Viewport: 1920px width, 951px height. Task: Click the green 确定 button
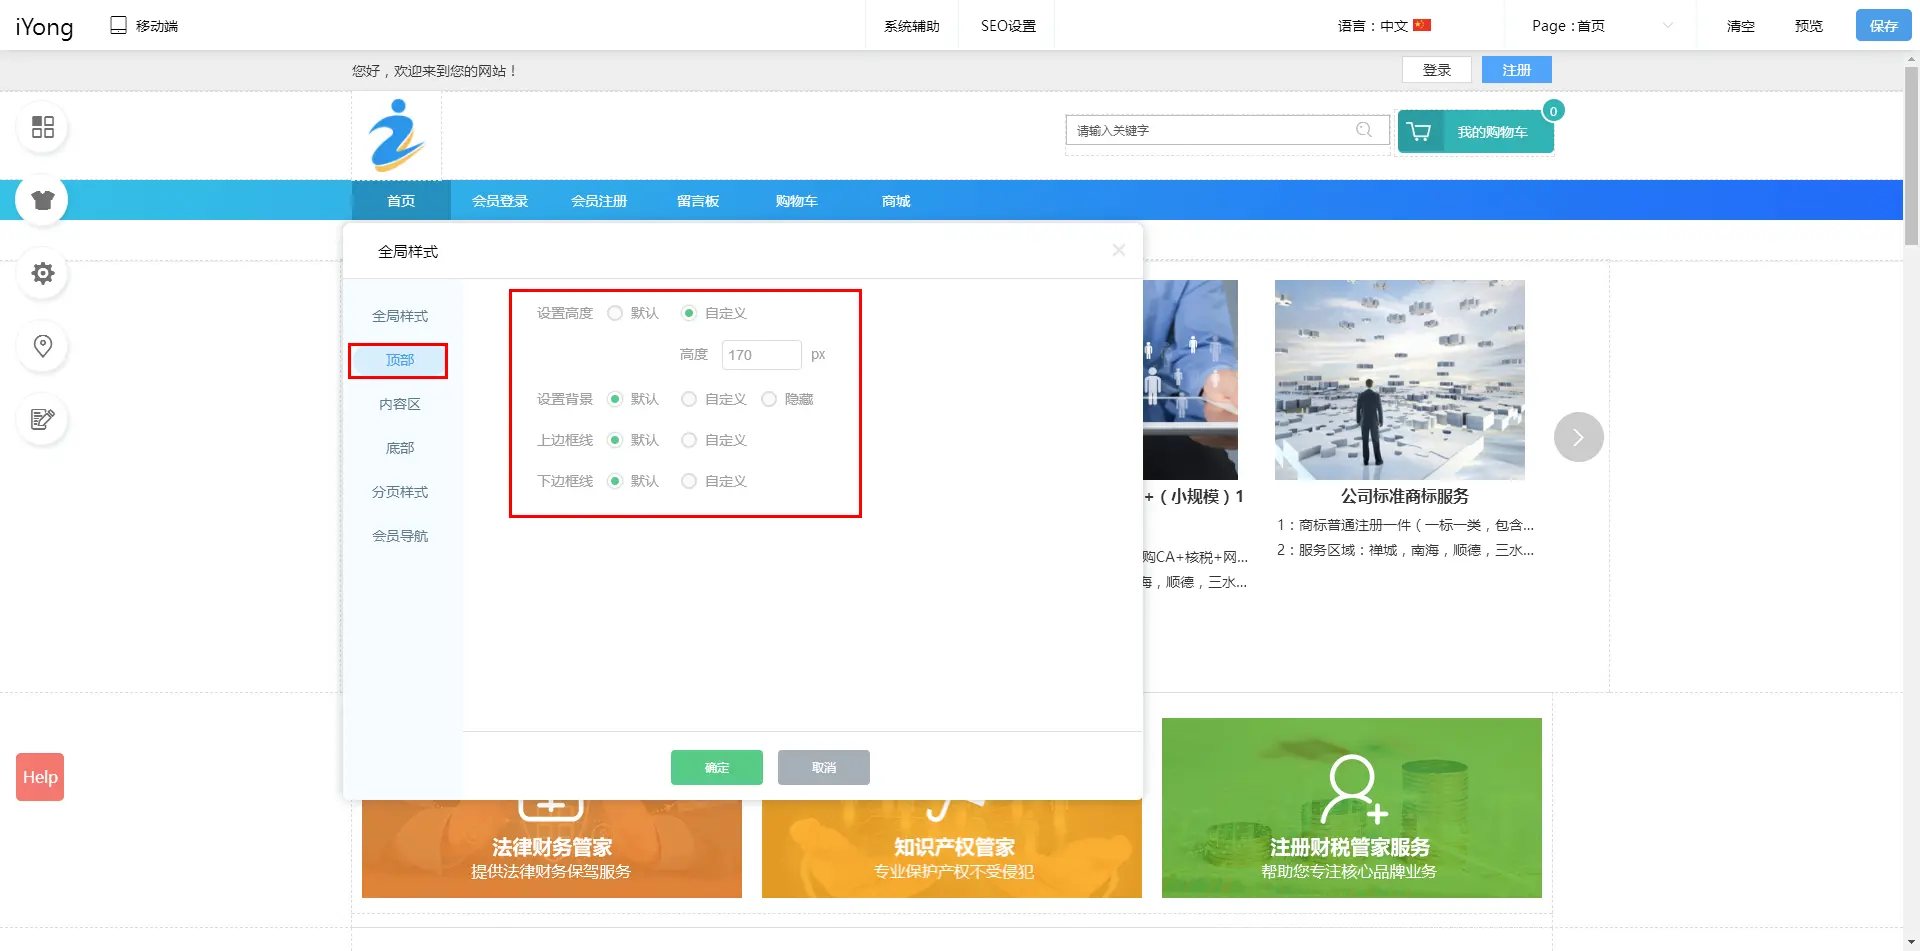pyautogui.click(x=716, y=767)
